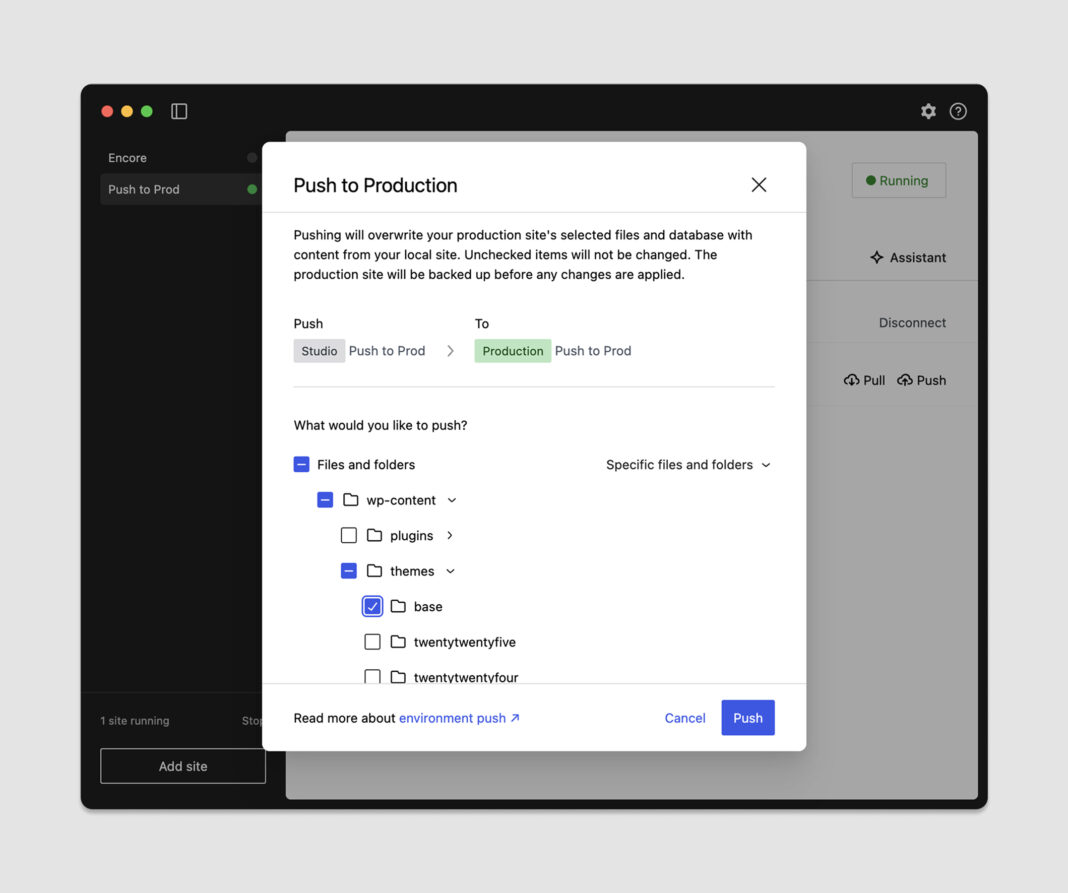This screenshot has height=893, width=1068.
Task: Click the wp-content folder icon
Action: pyautogui.click(x=350, y=500)
